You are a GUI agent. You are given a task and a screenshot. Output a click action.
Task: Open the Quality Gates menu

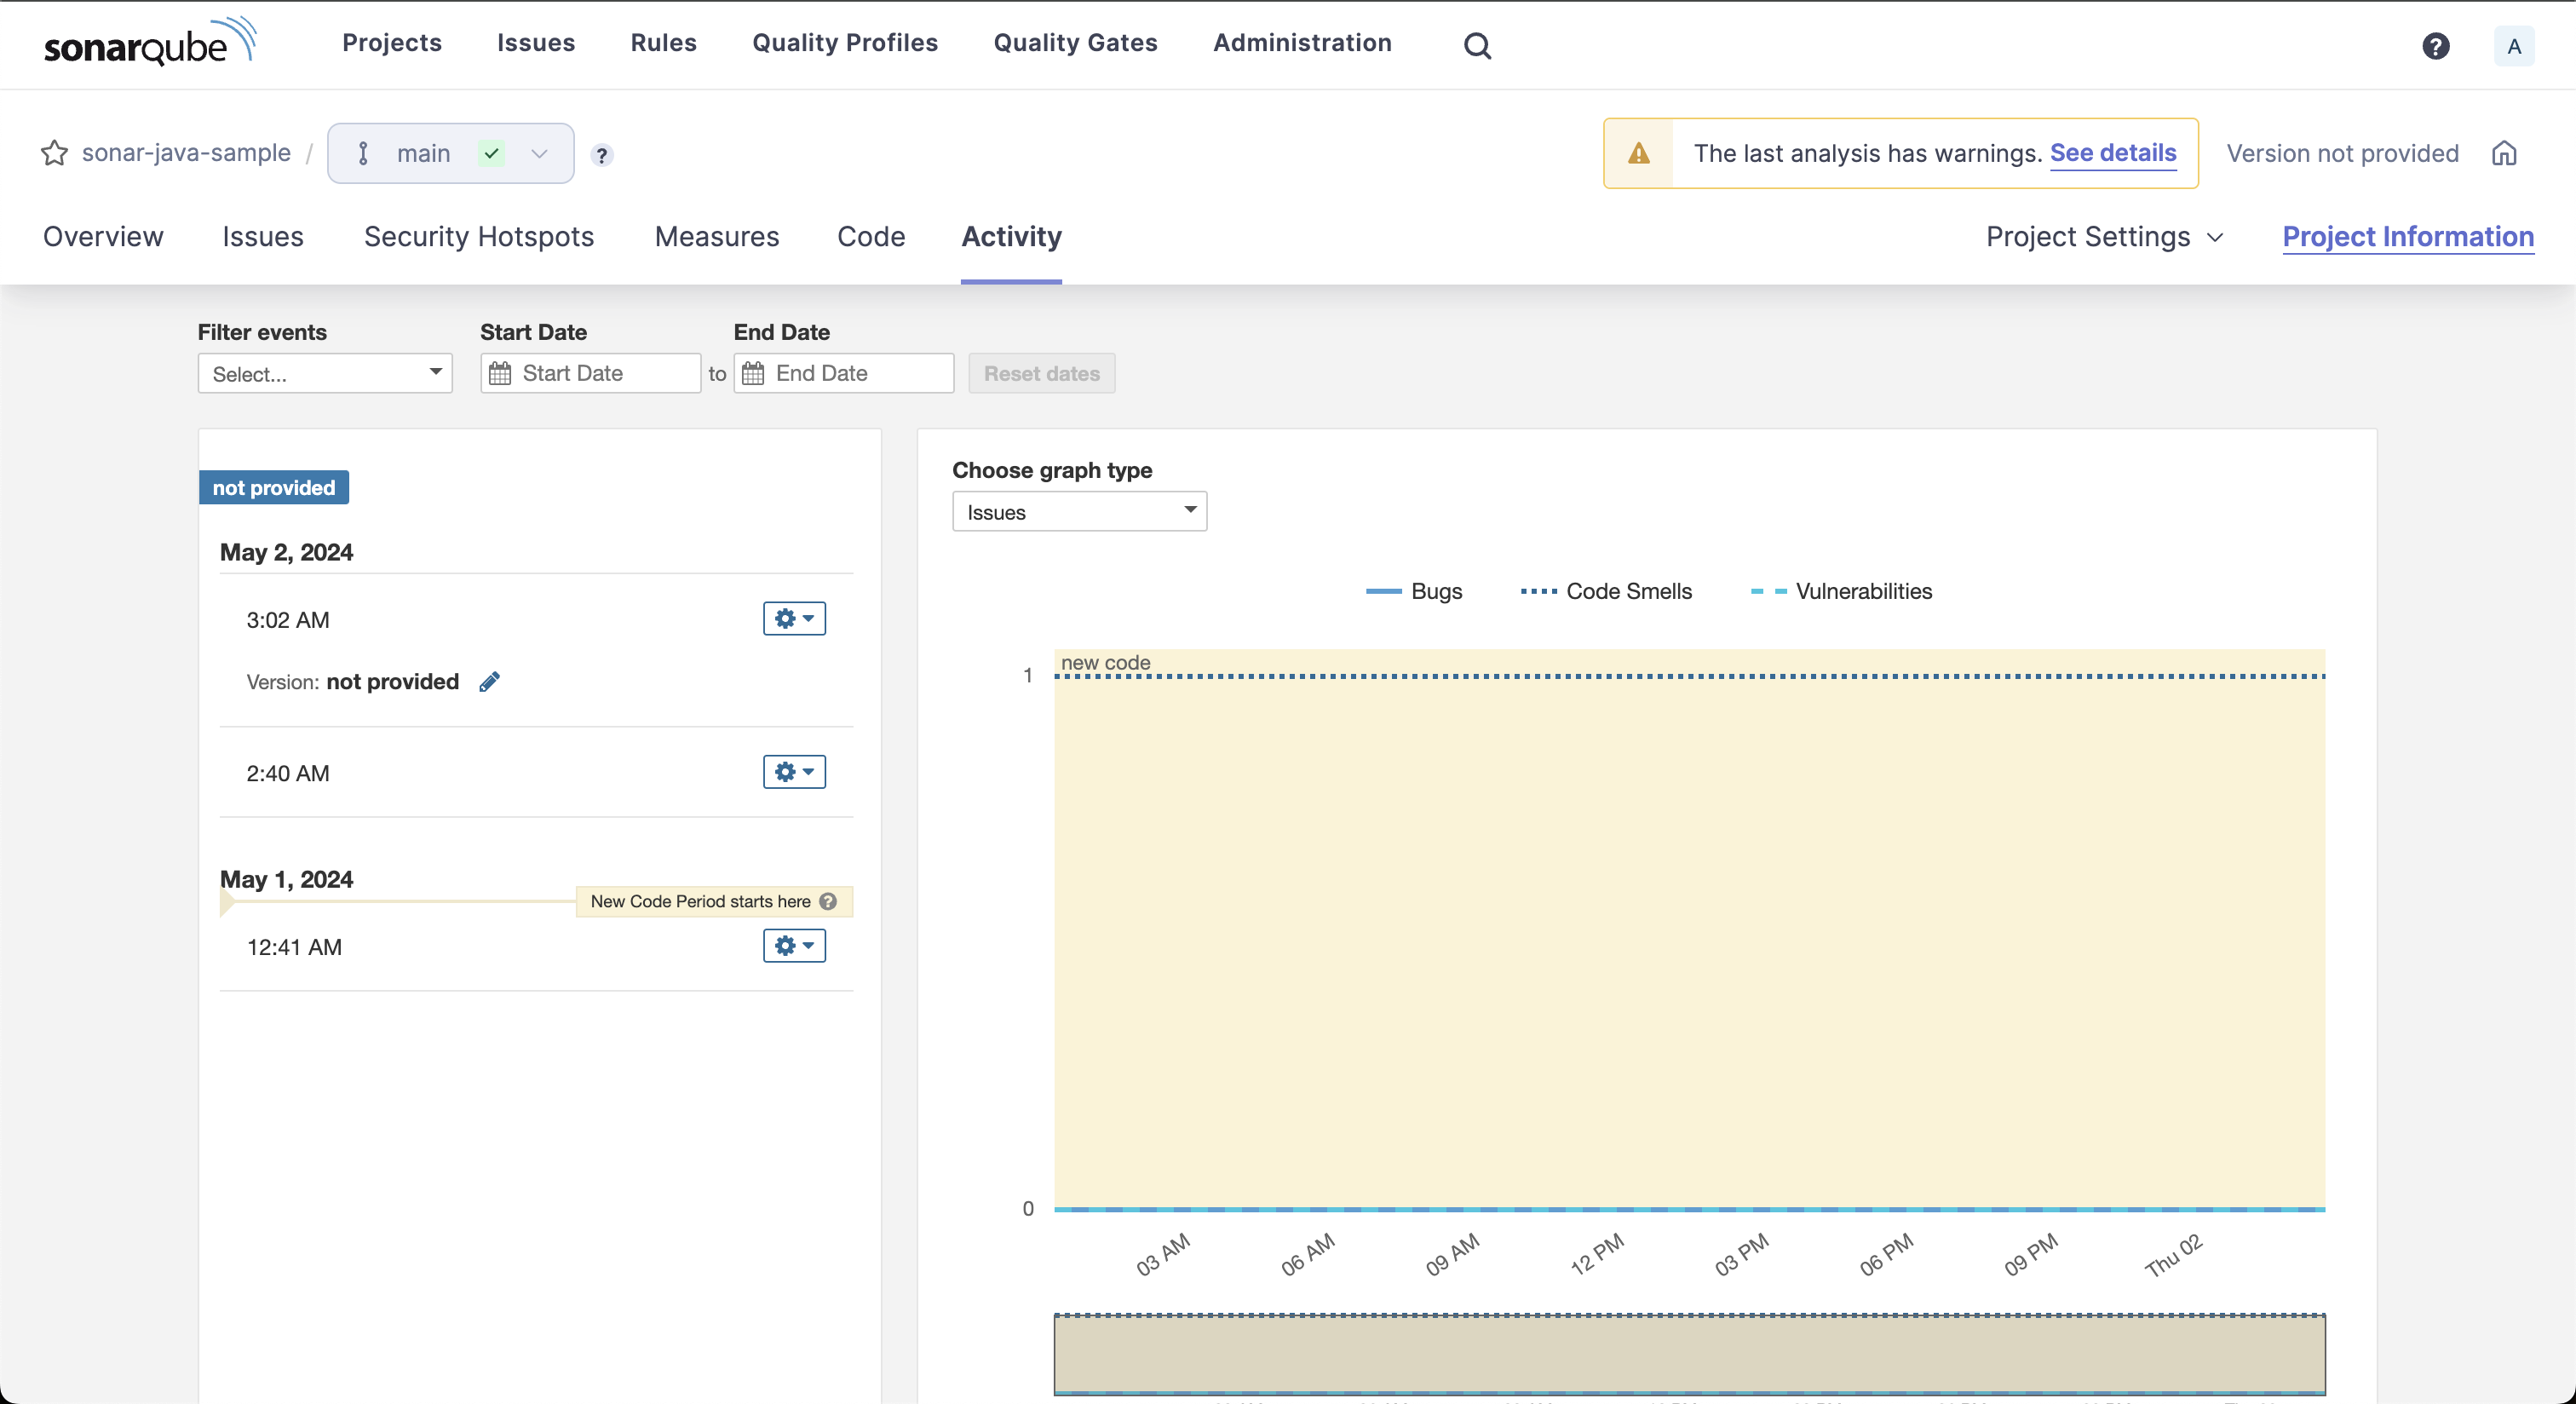pos(1074,43)
